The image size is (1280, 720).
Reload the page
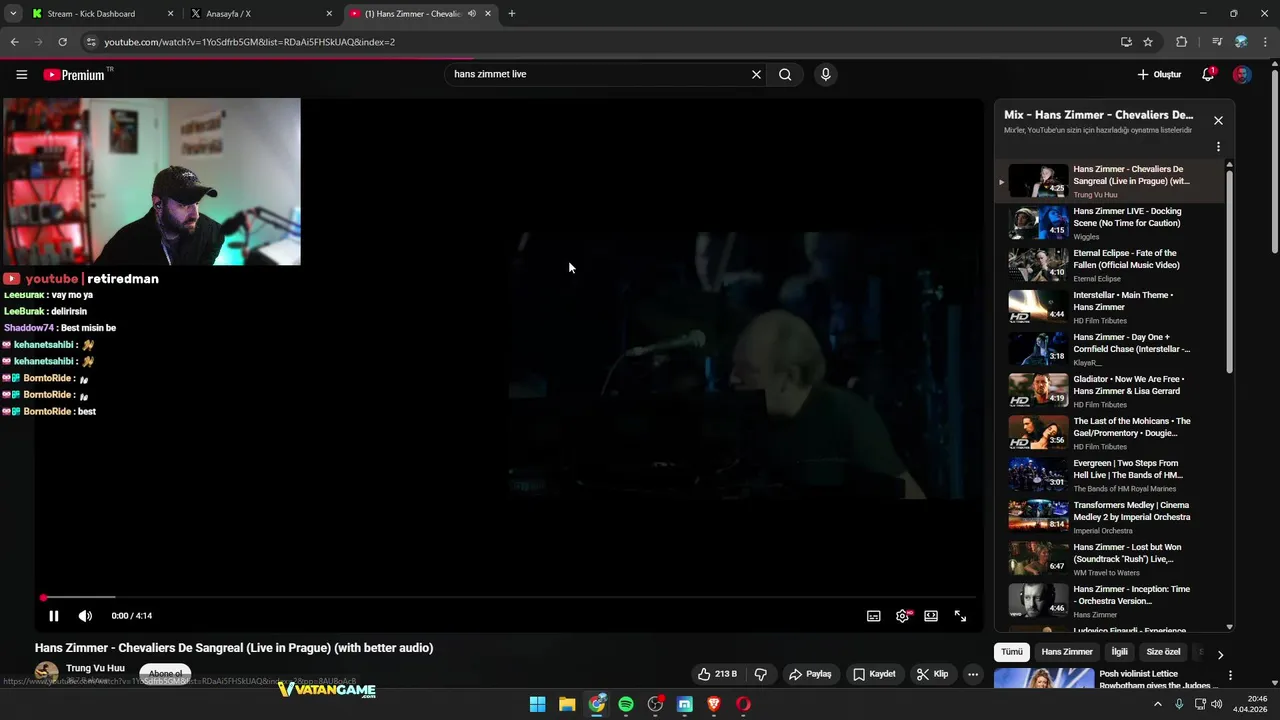[62, 42]
